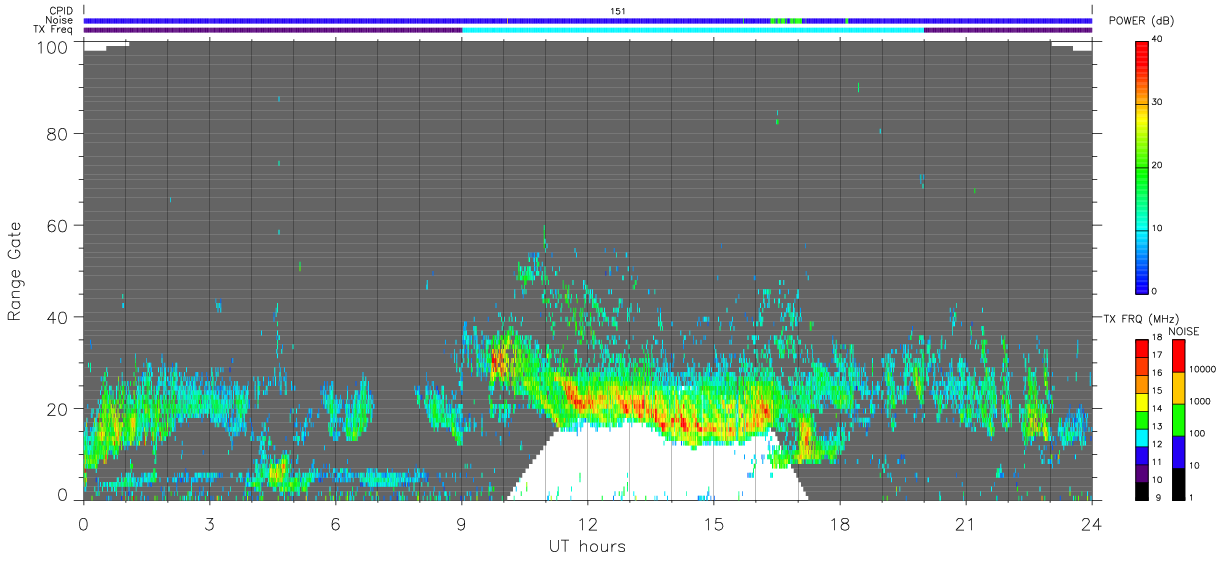Click the 3 tick on UT hours axis
Image resolution: width=1228 pixels, height=567 pixels.
(209, 523)
